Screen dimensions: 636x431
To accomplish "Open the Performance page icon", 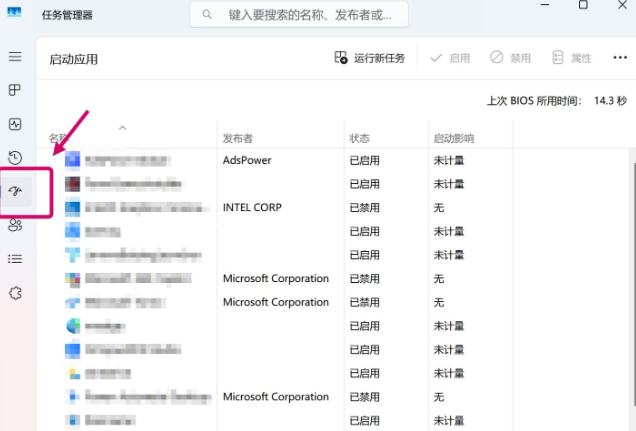I will click(15, 125).
